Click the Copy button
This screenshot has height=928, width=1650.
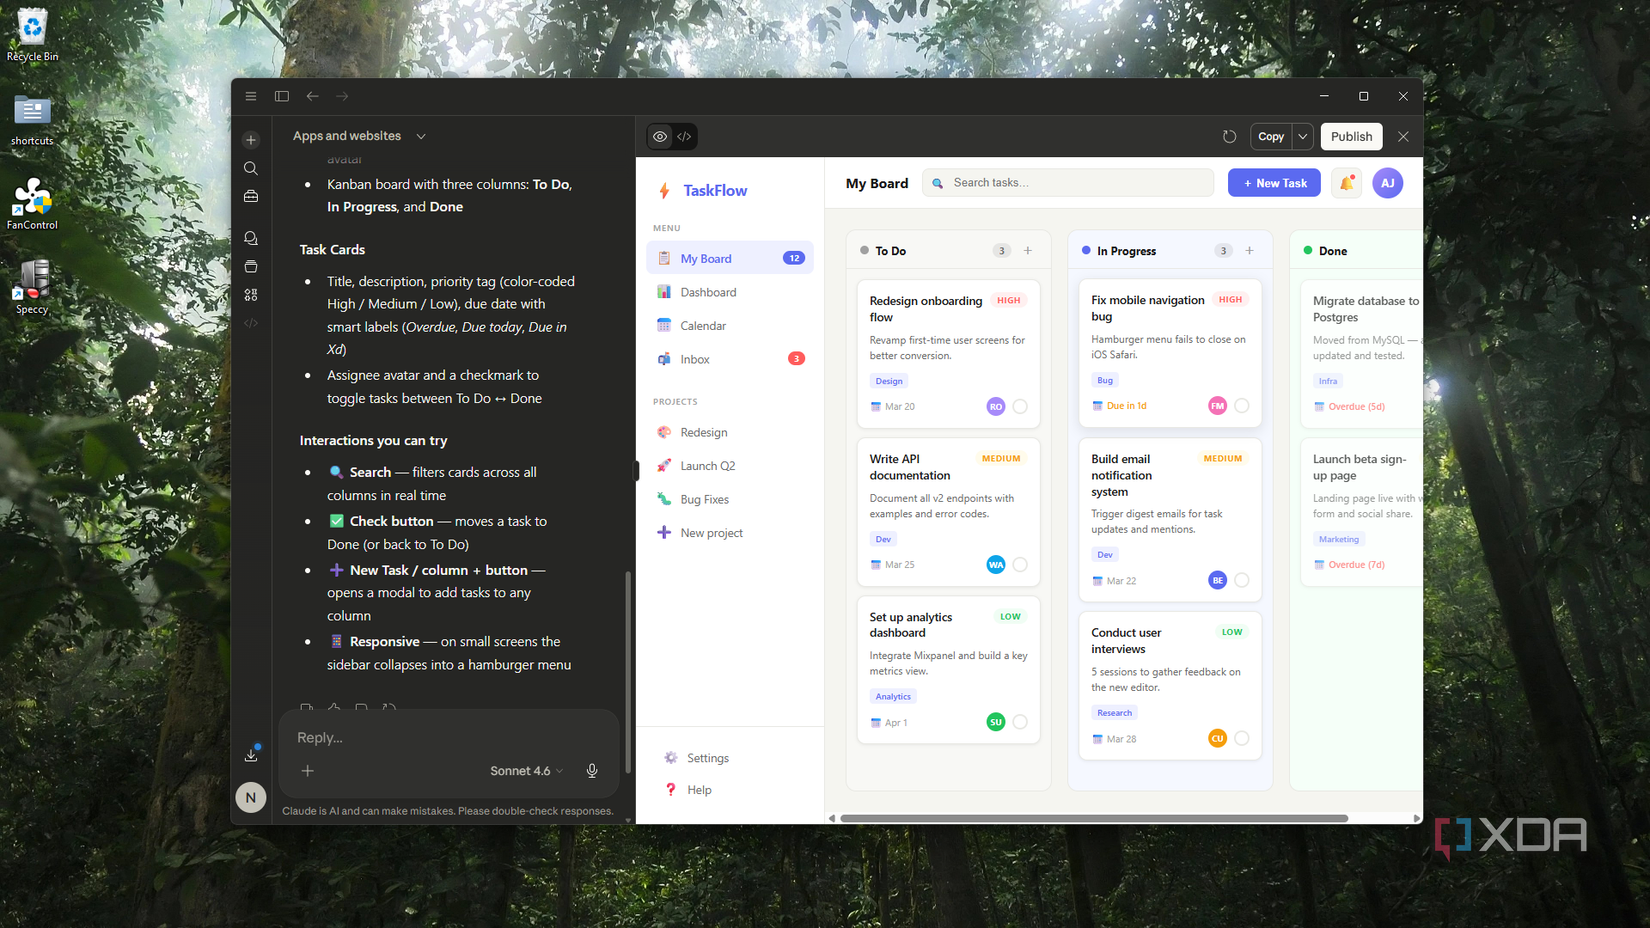point(1271,137)
